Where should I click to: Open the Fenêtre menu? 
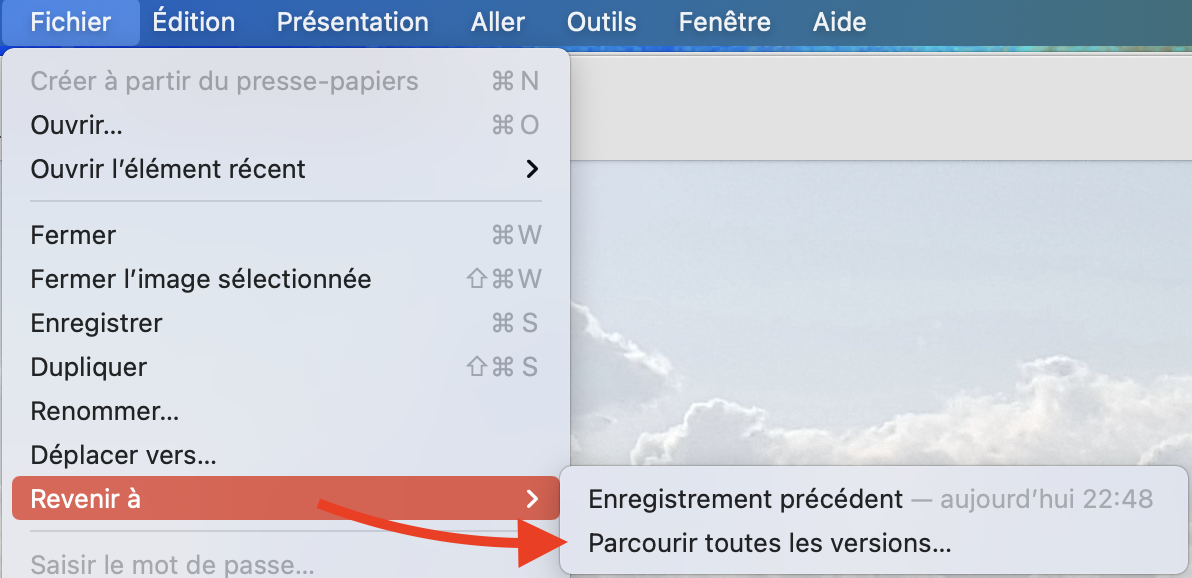725,22
